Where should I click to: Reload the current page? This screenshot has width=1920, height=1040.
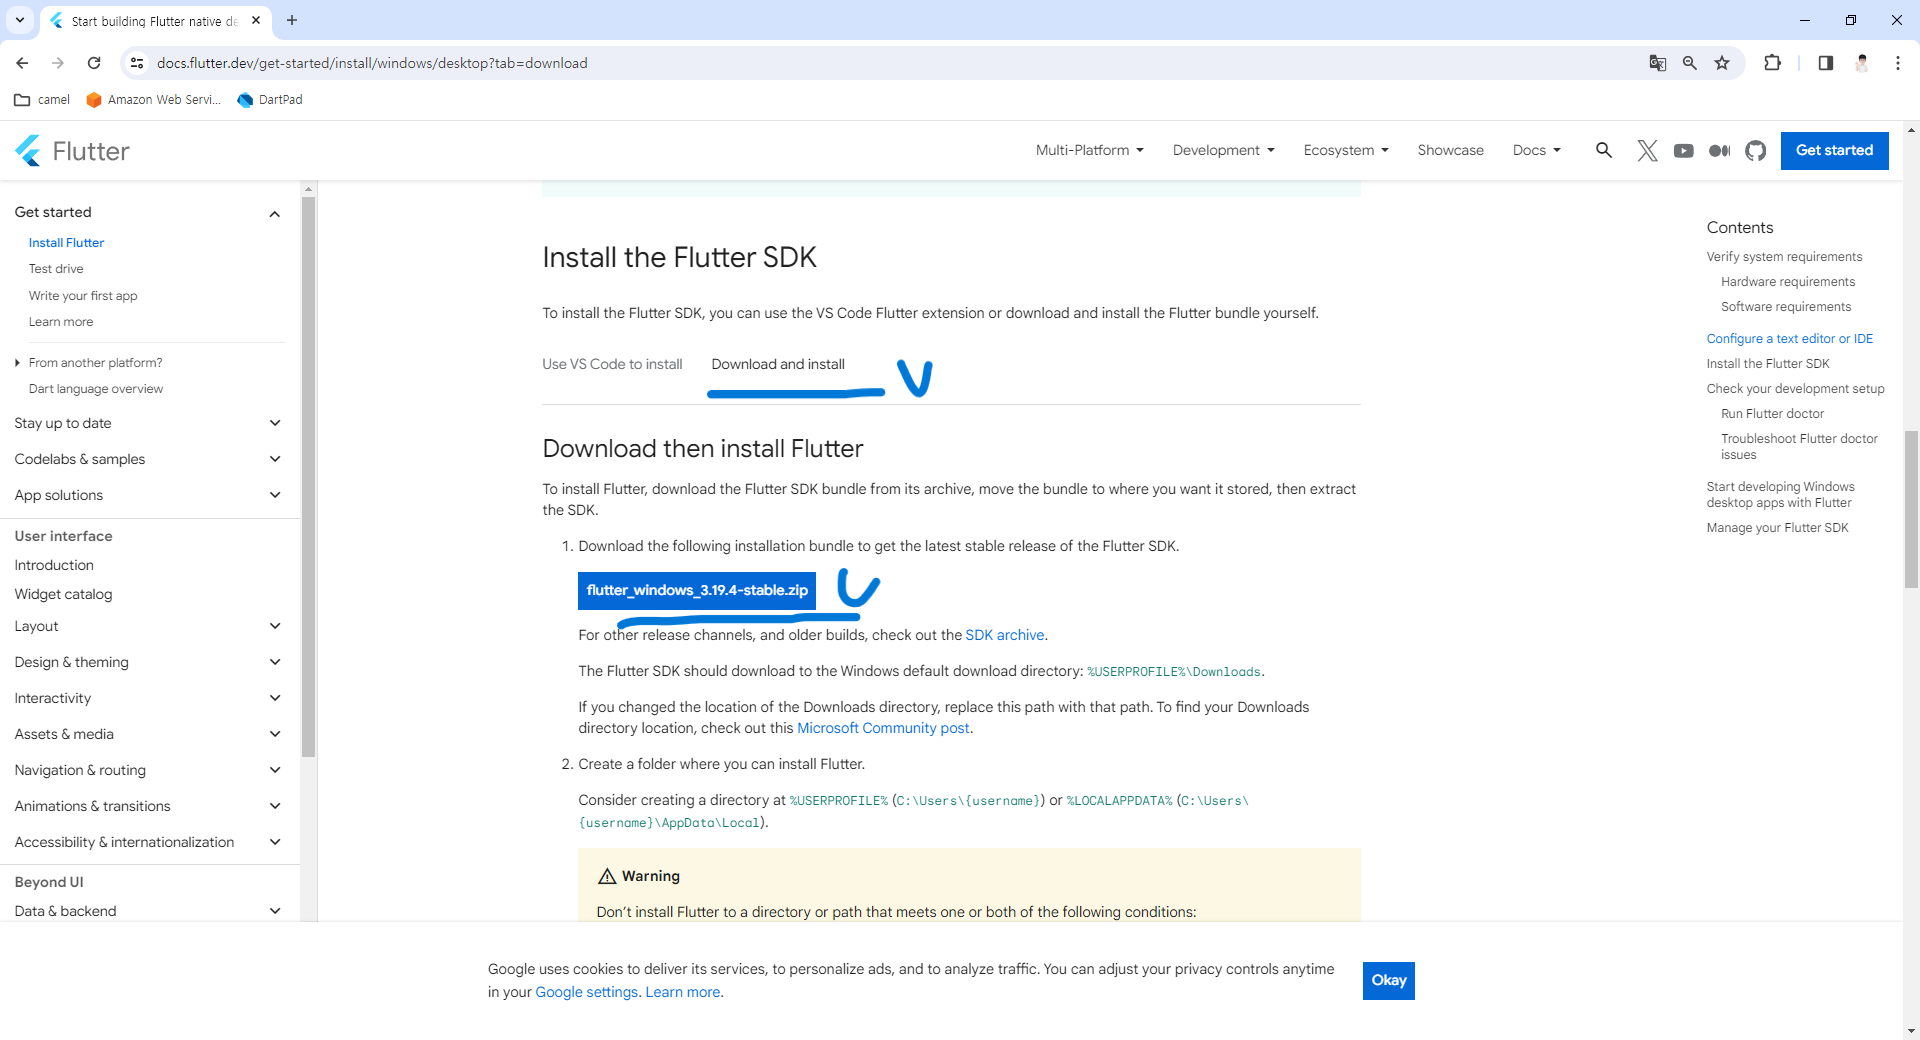[94, 63]
